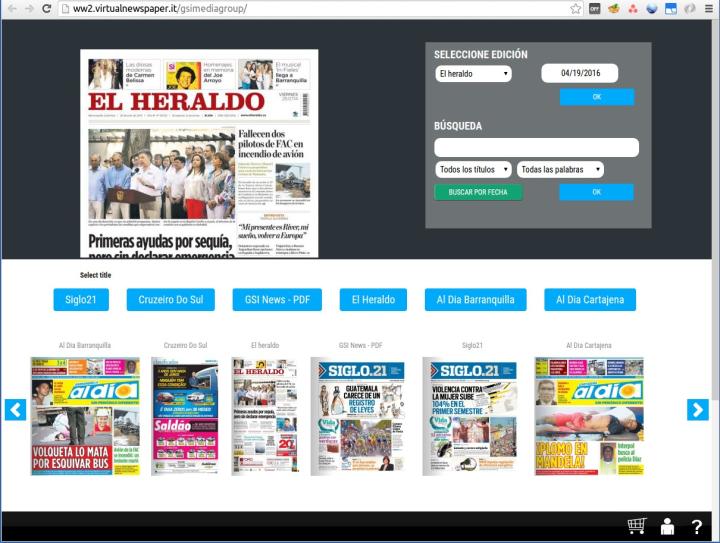The image size is (720, 543).
Task: Go back using browser back arrow
Action: point(9,8)
